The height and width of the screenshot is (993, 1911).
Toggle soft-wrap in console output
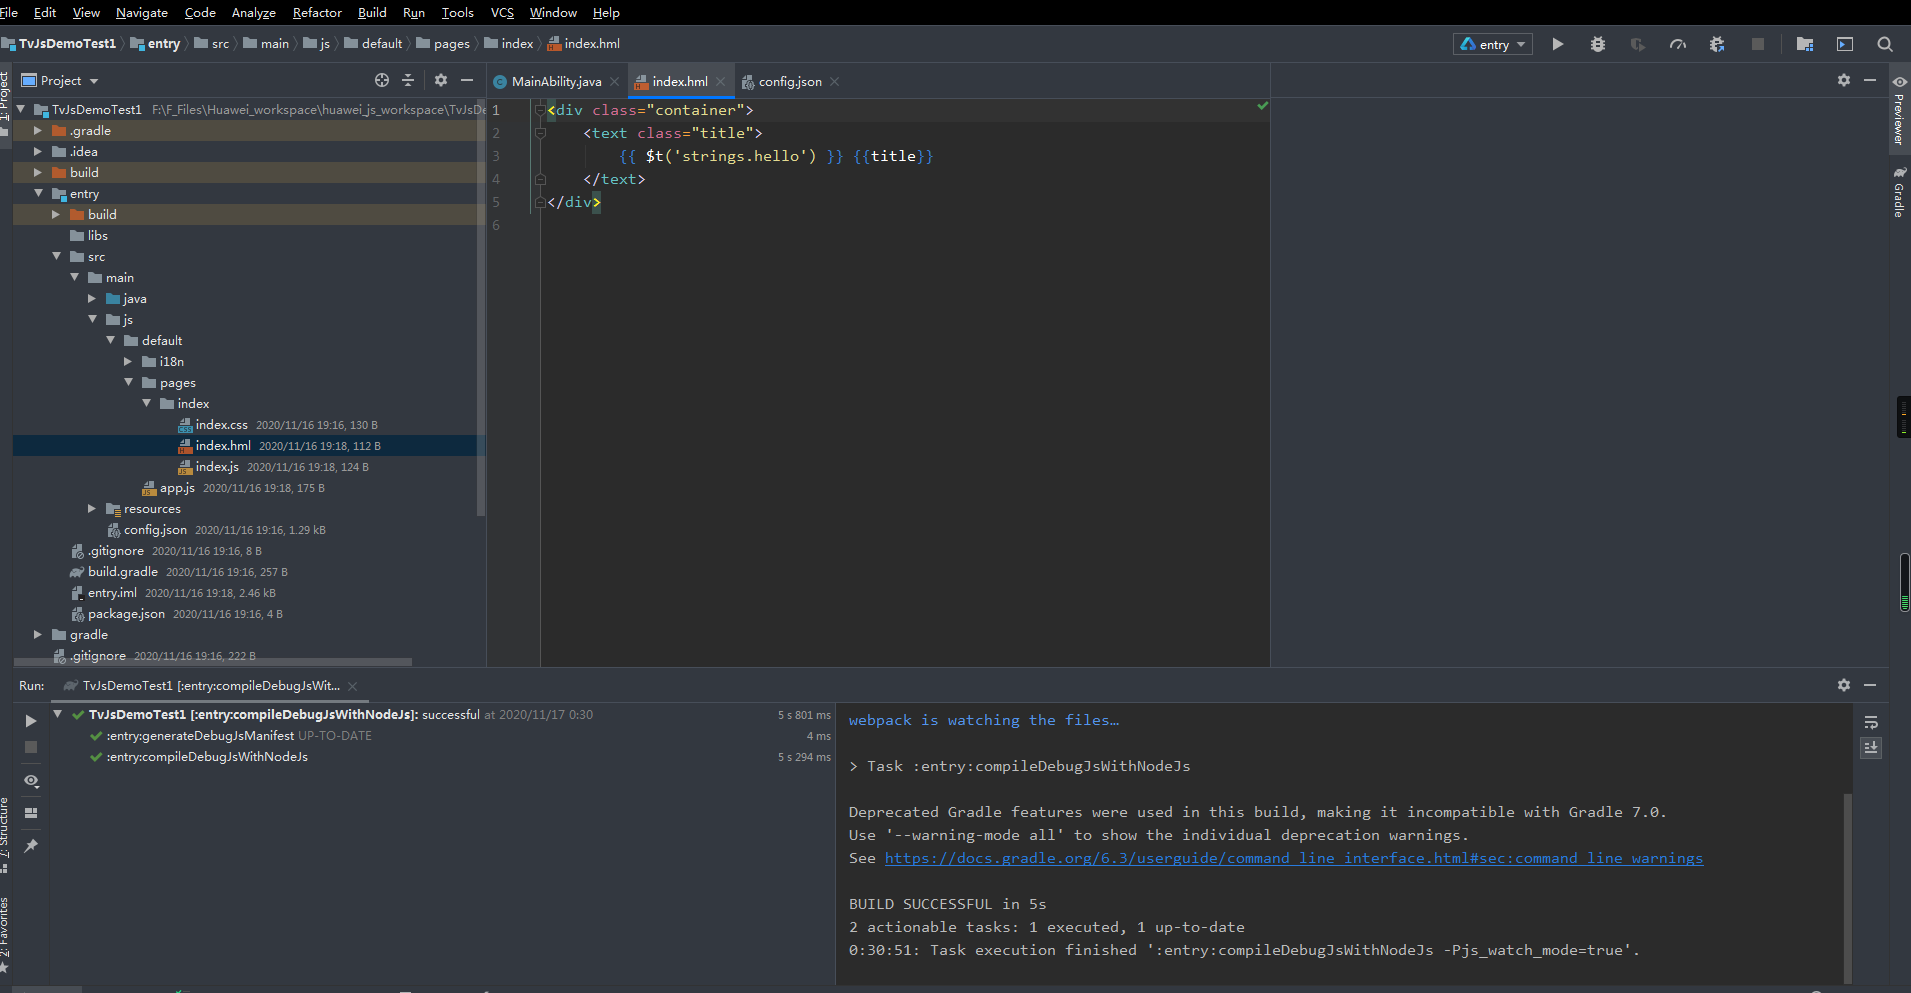[x=1871, y=722]
